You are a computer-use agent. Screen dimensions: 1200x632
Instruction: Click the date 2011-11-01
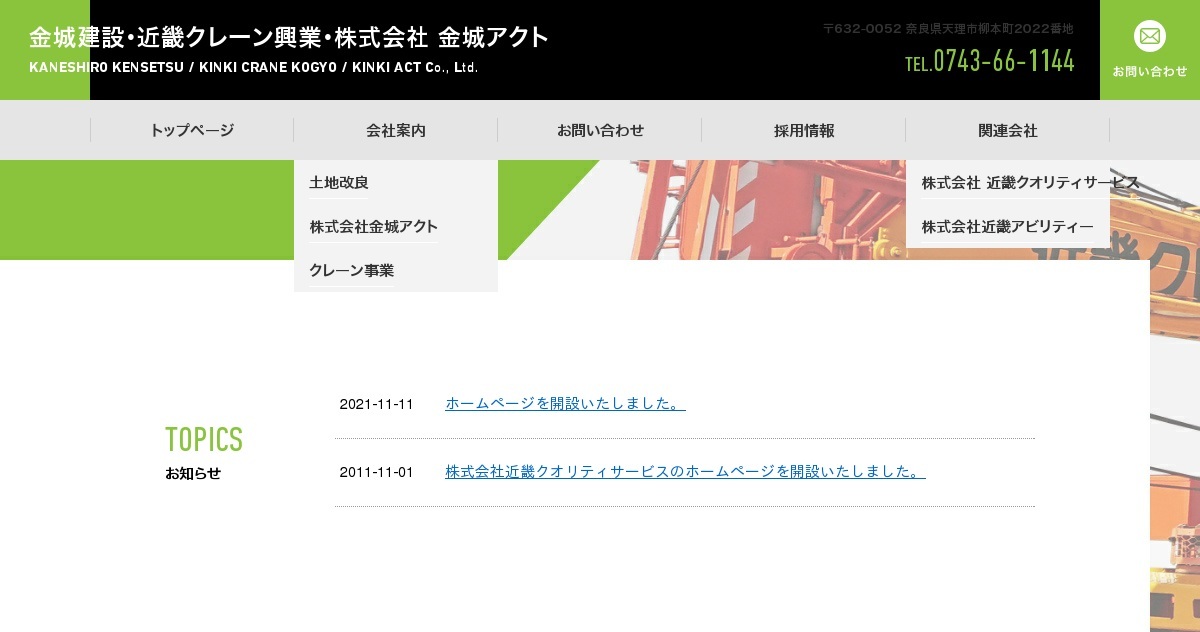[376, 472]
